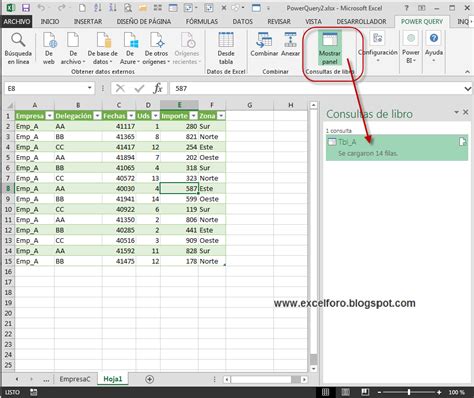Screen dimensions: 474x398
Task: Save the workbook with the floppy icon
Action: pos(26,7)
